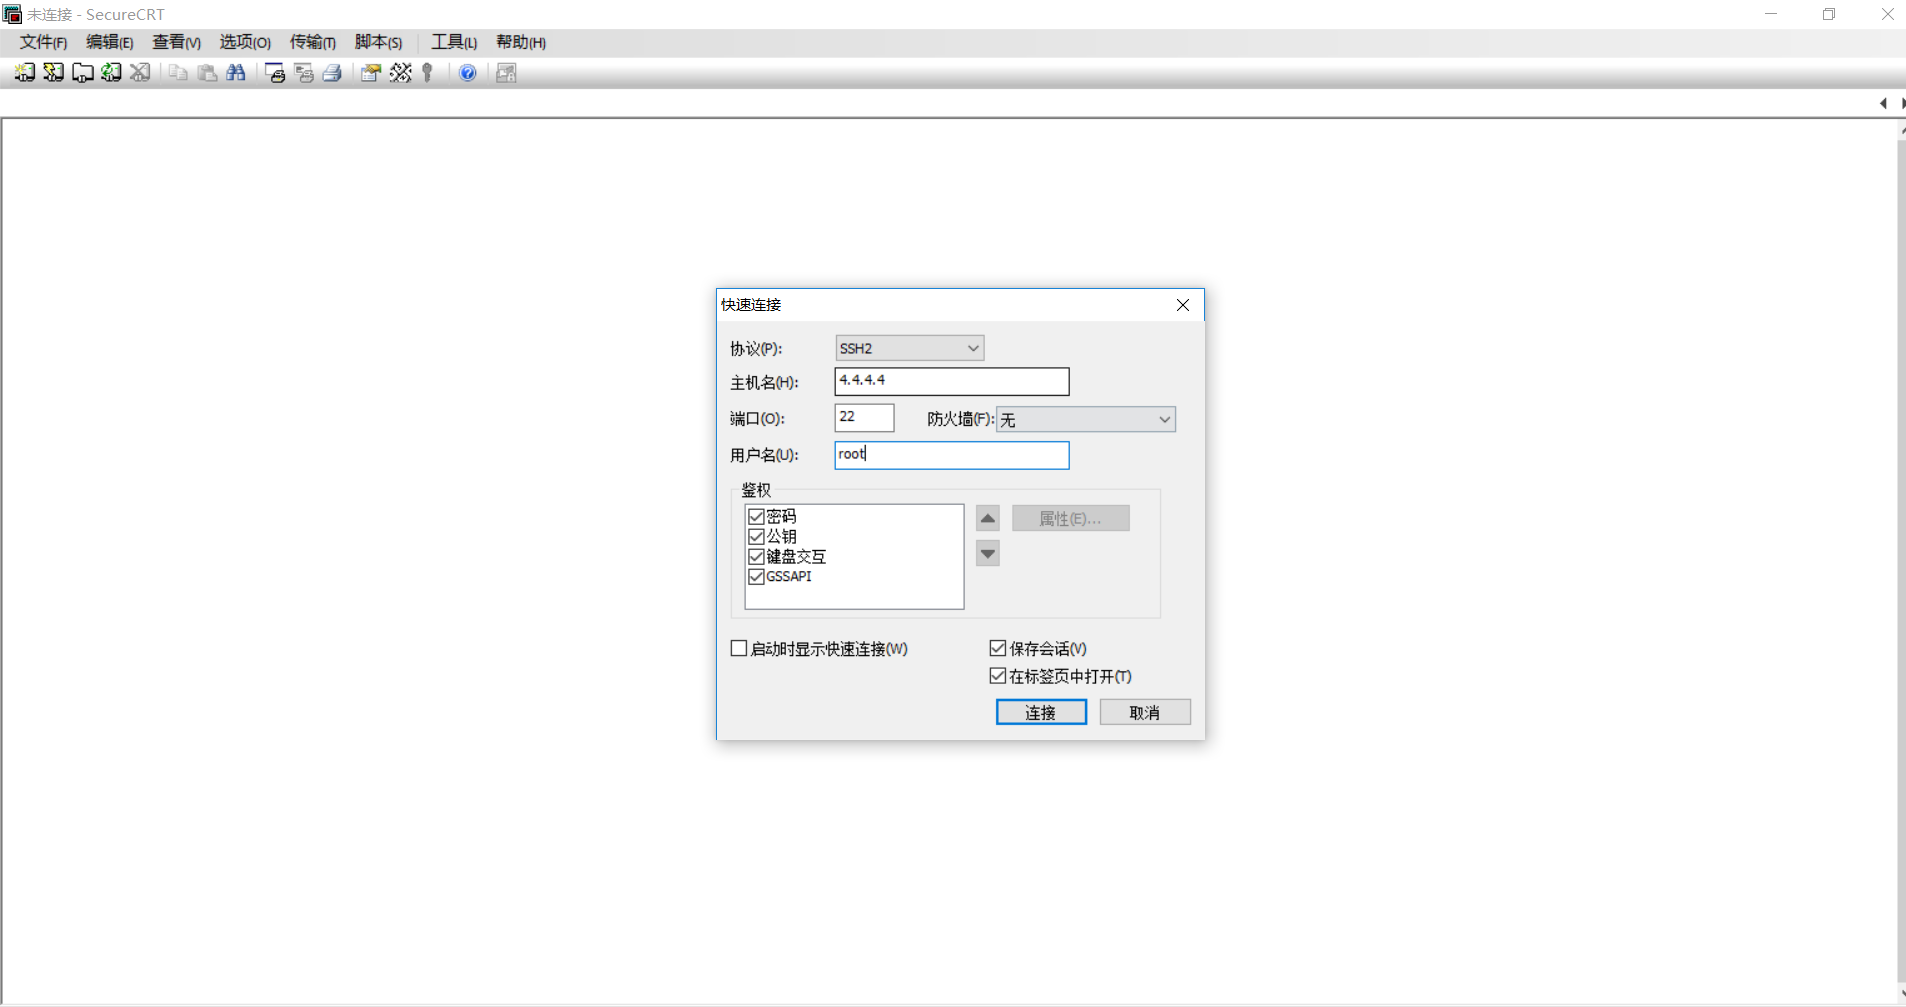1906x1007 pixels.
Task: Move authentication method up with arrow
Action: (988, 518)
